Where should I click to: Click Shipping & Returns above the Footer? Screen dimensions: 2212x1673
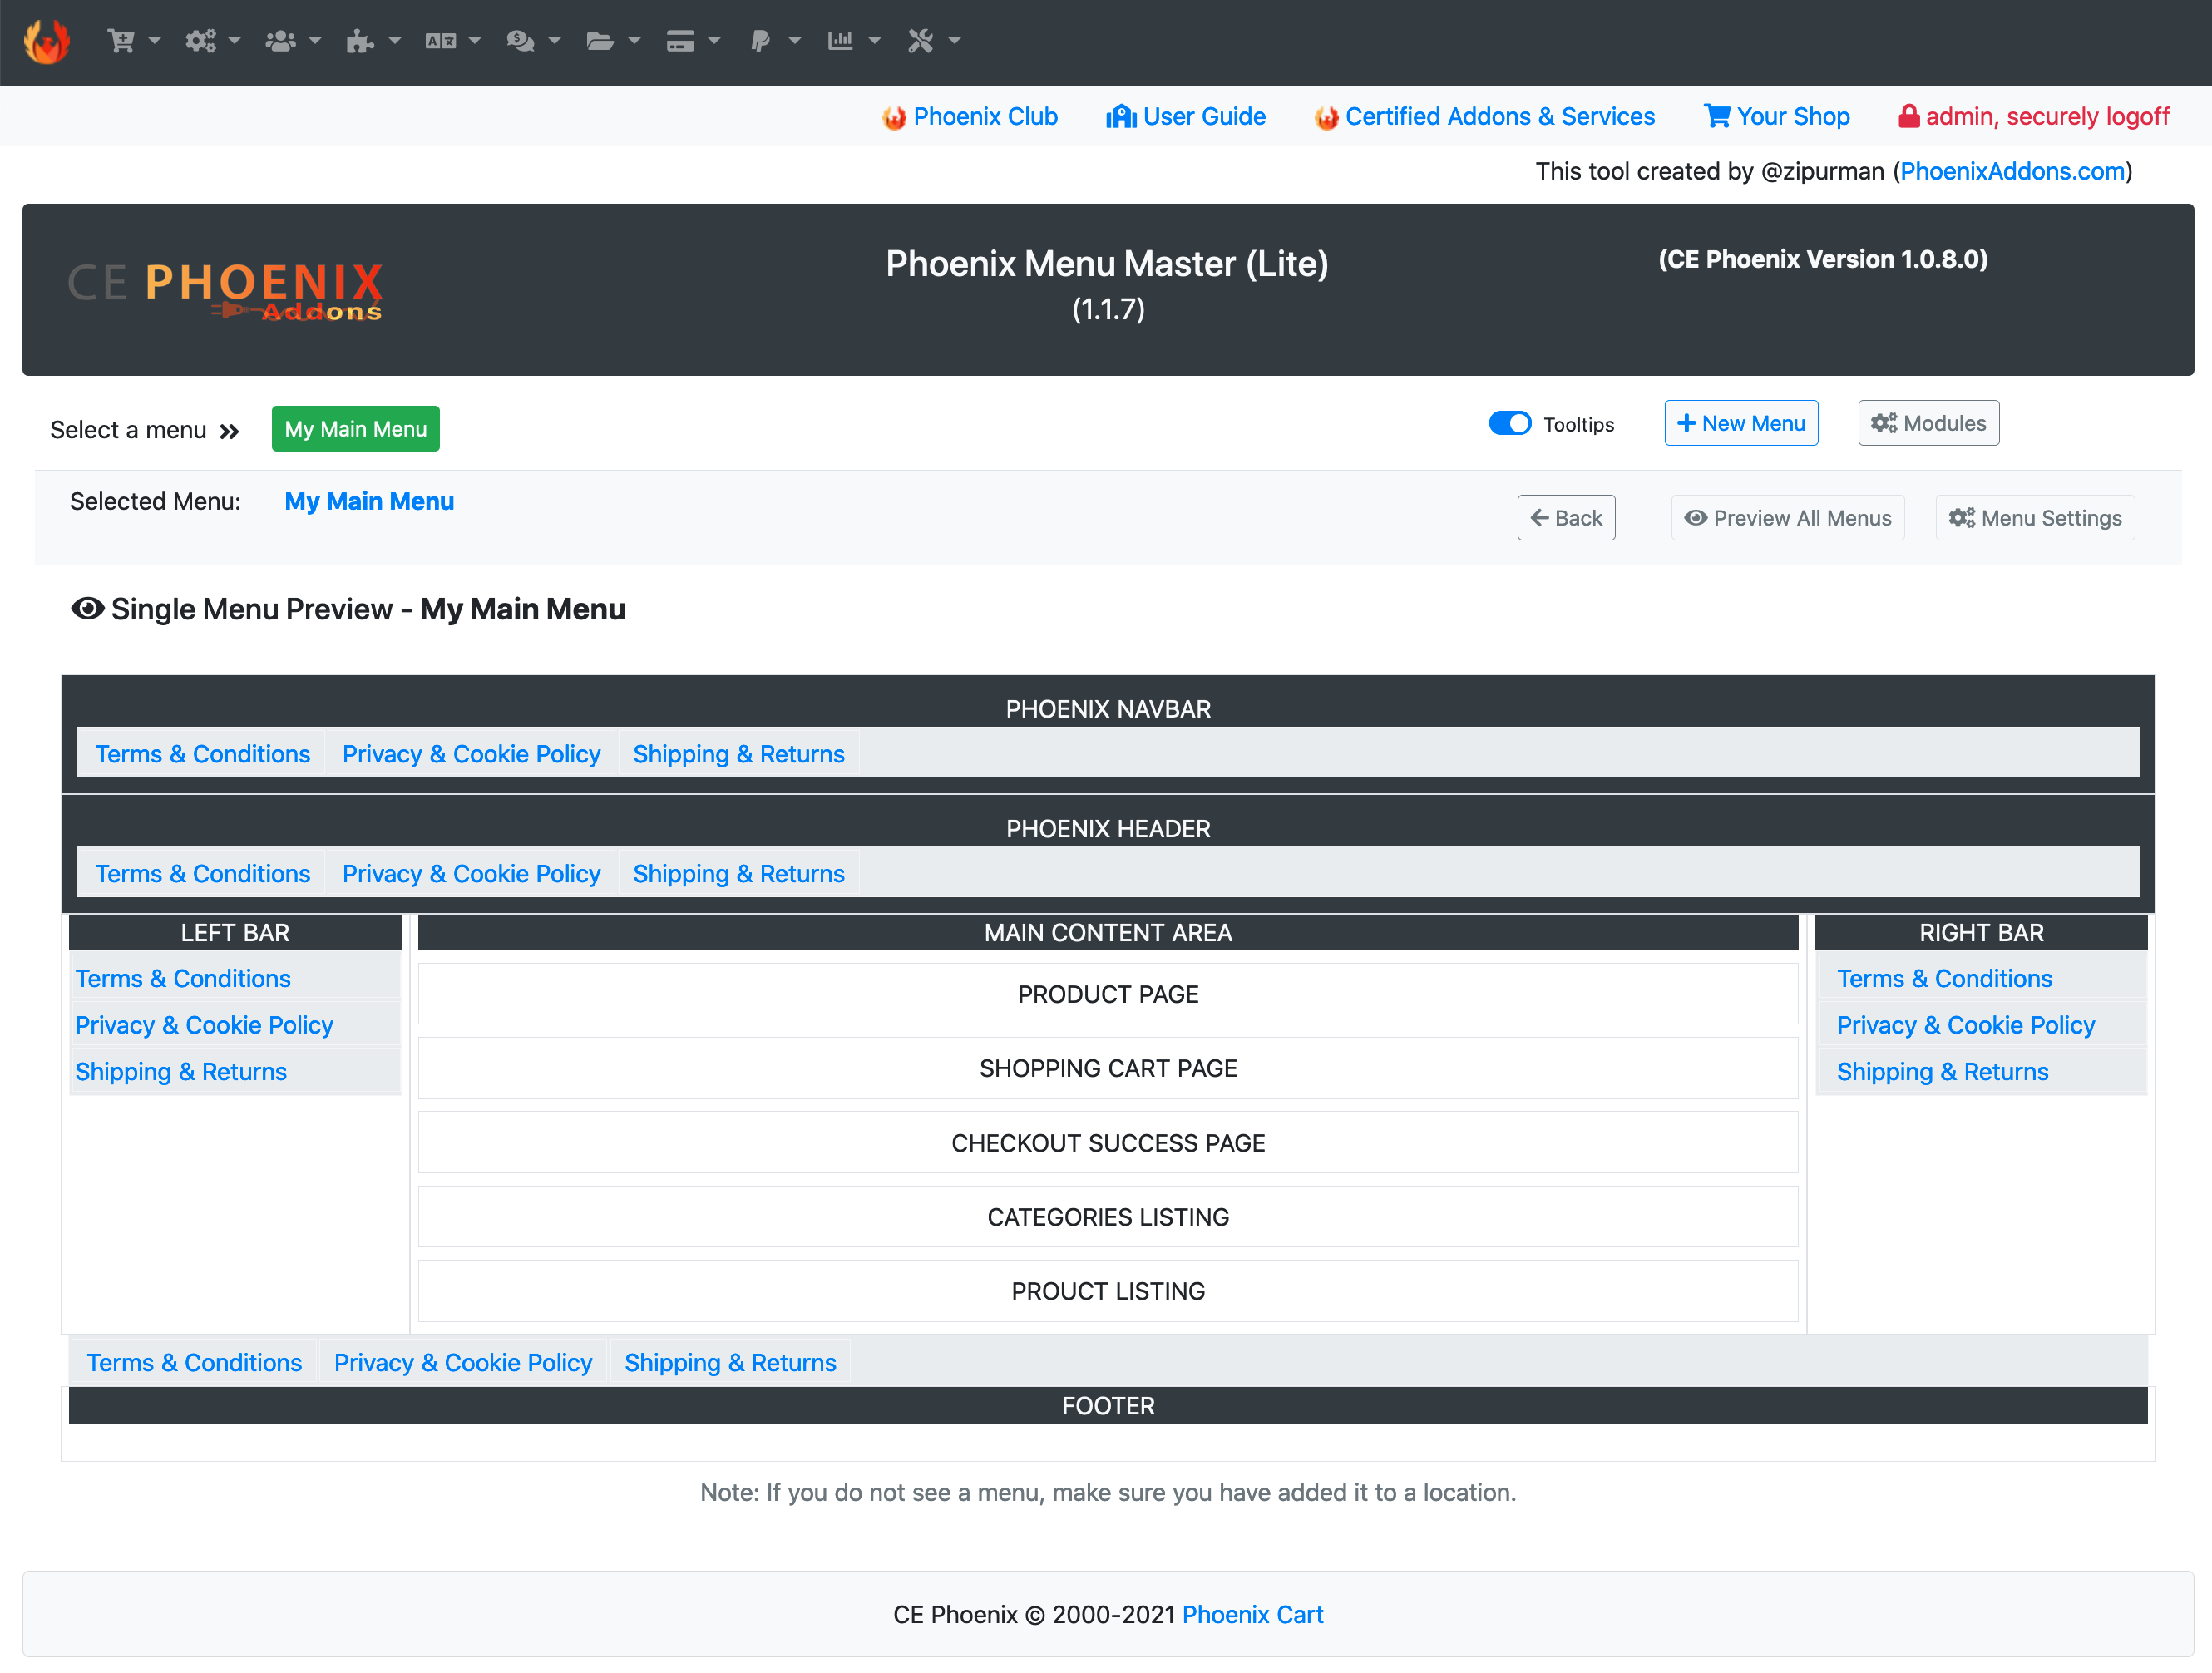tap(730, 1364)
